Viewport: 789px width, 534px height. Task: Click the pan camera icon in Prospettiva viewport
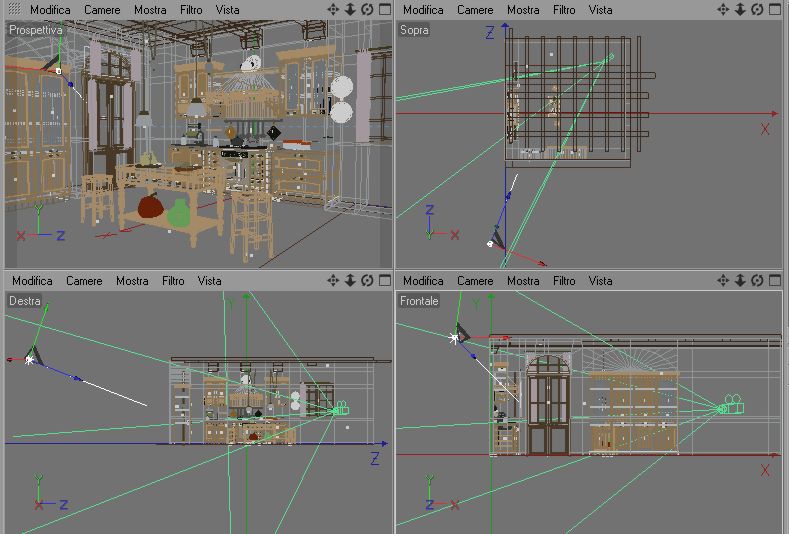tap(333, 10)
